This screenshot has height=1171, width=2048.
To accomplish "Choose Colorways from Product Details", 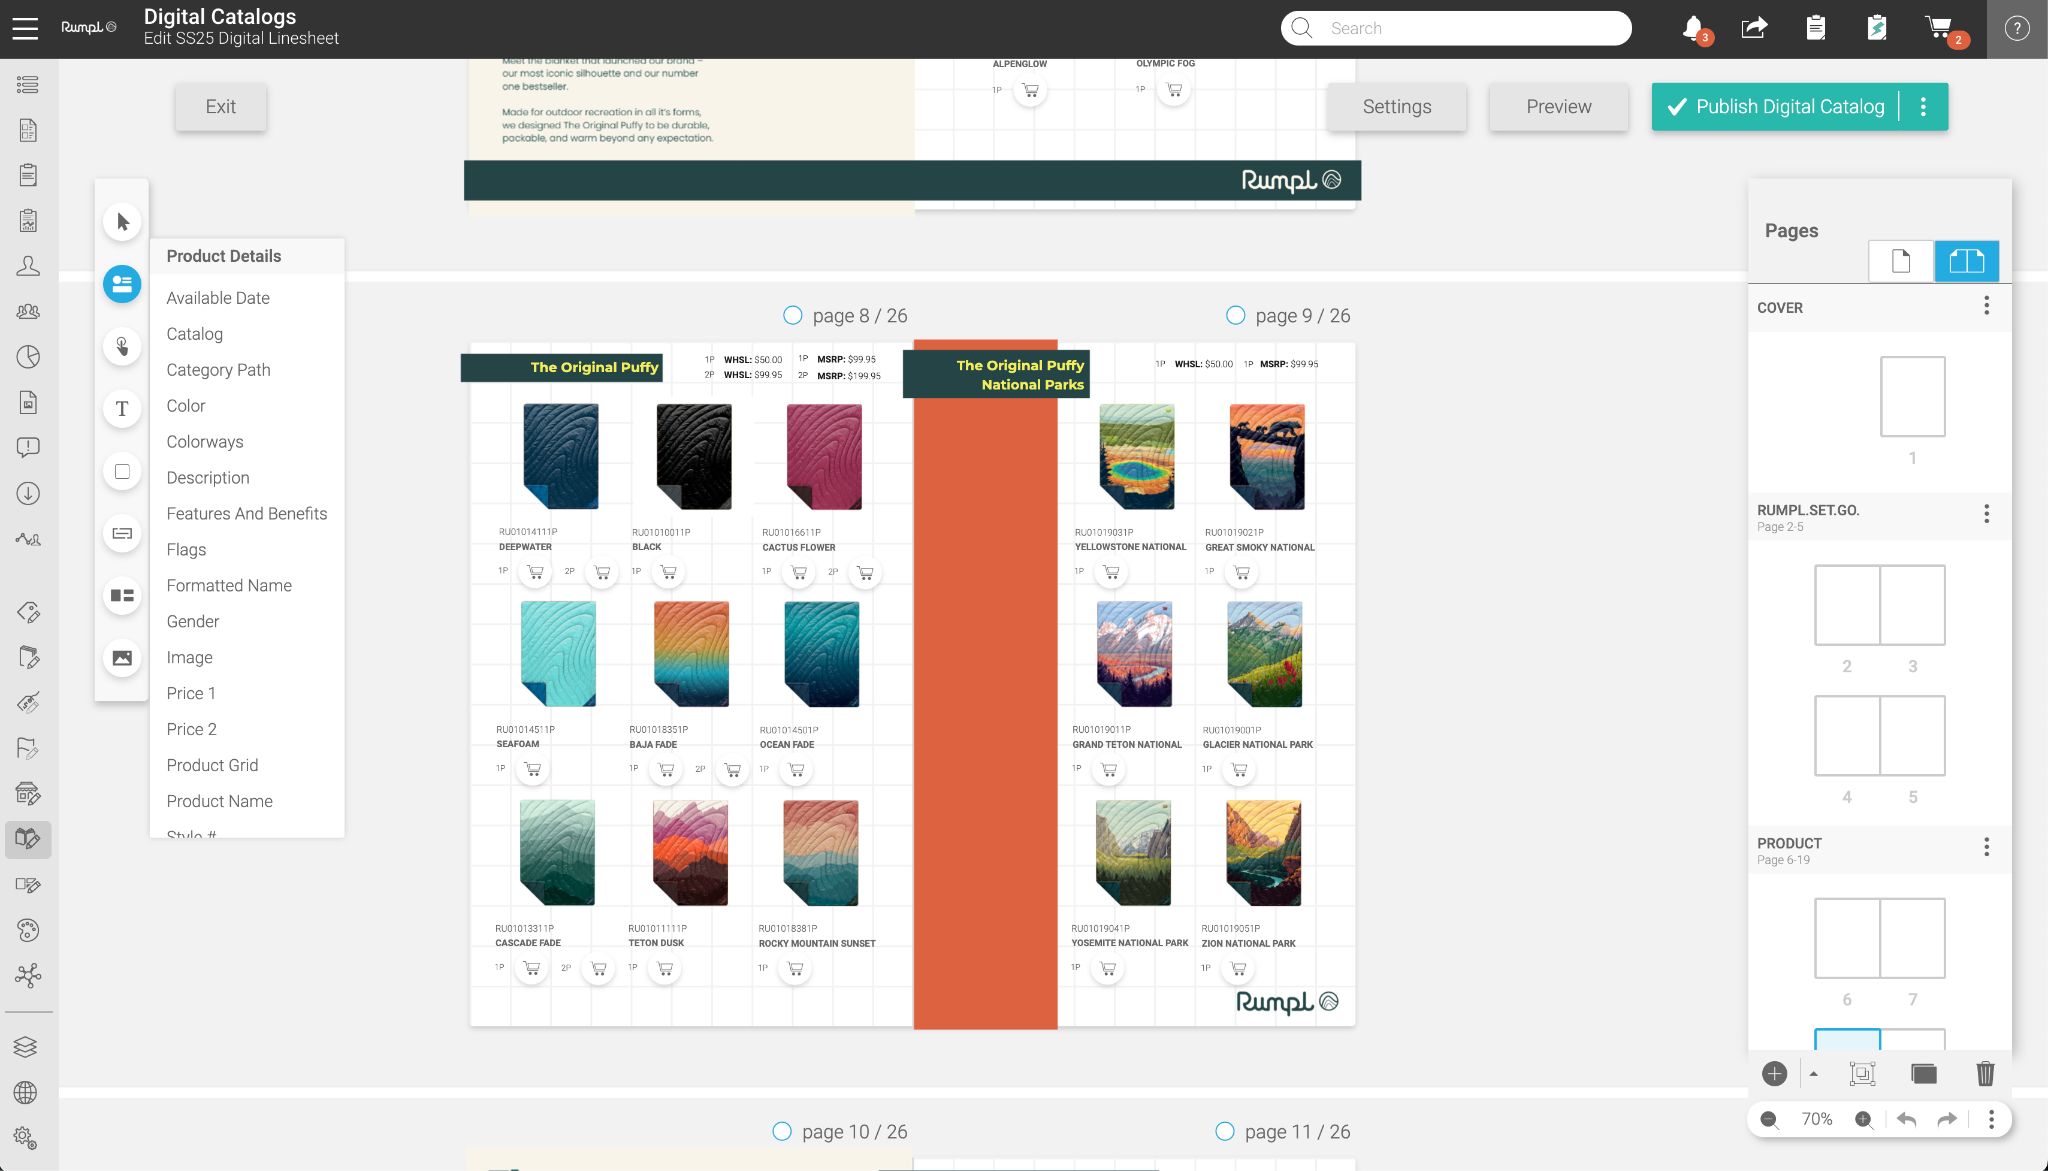I will coord(205,442).
